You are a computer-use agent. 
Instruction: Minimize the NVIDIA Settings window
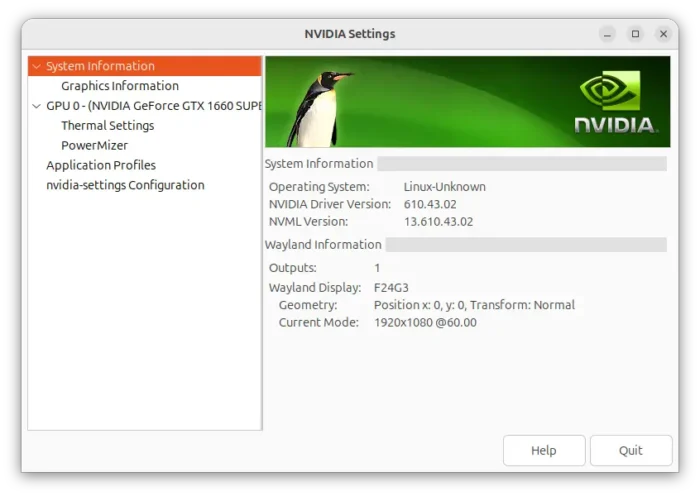(x=607, y=34)
